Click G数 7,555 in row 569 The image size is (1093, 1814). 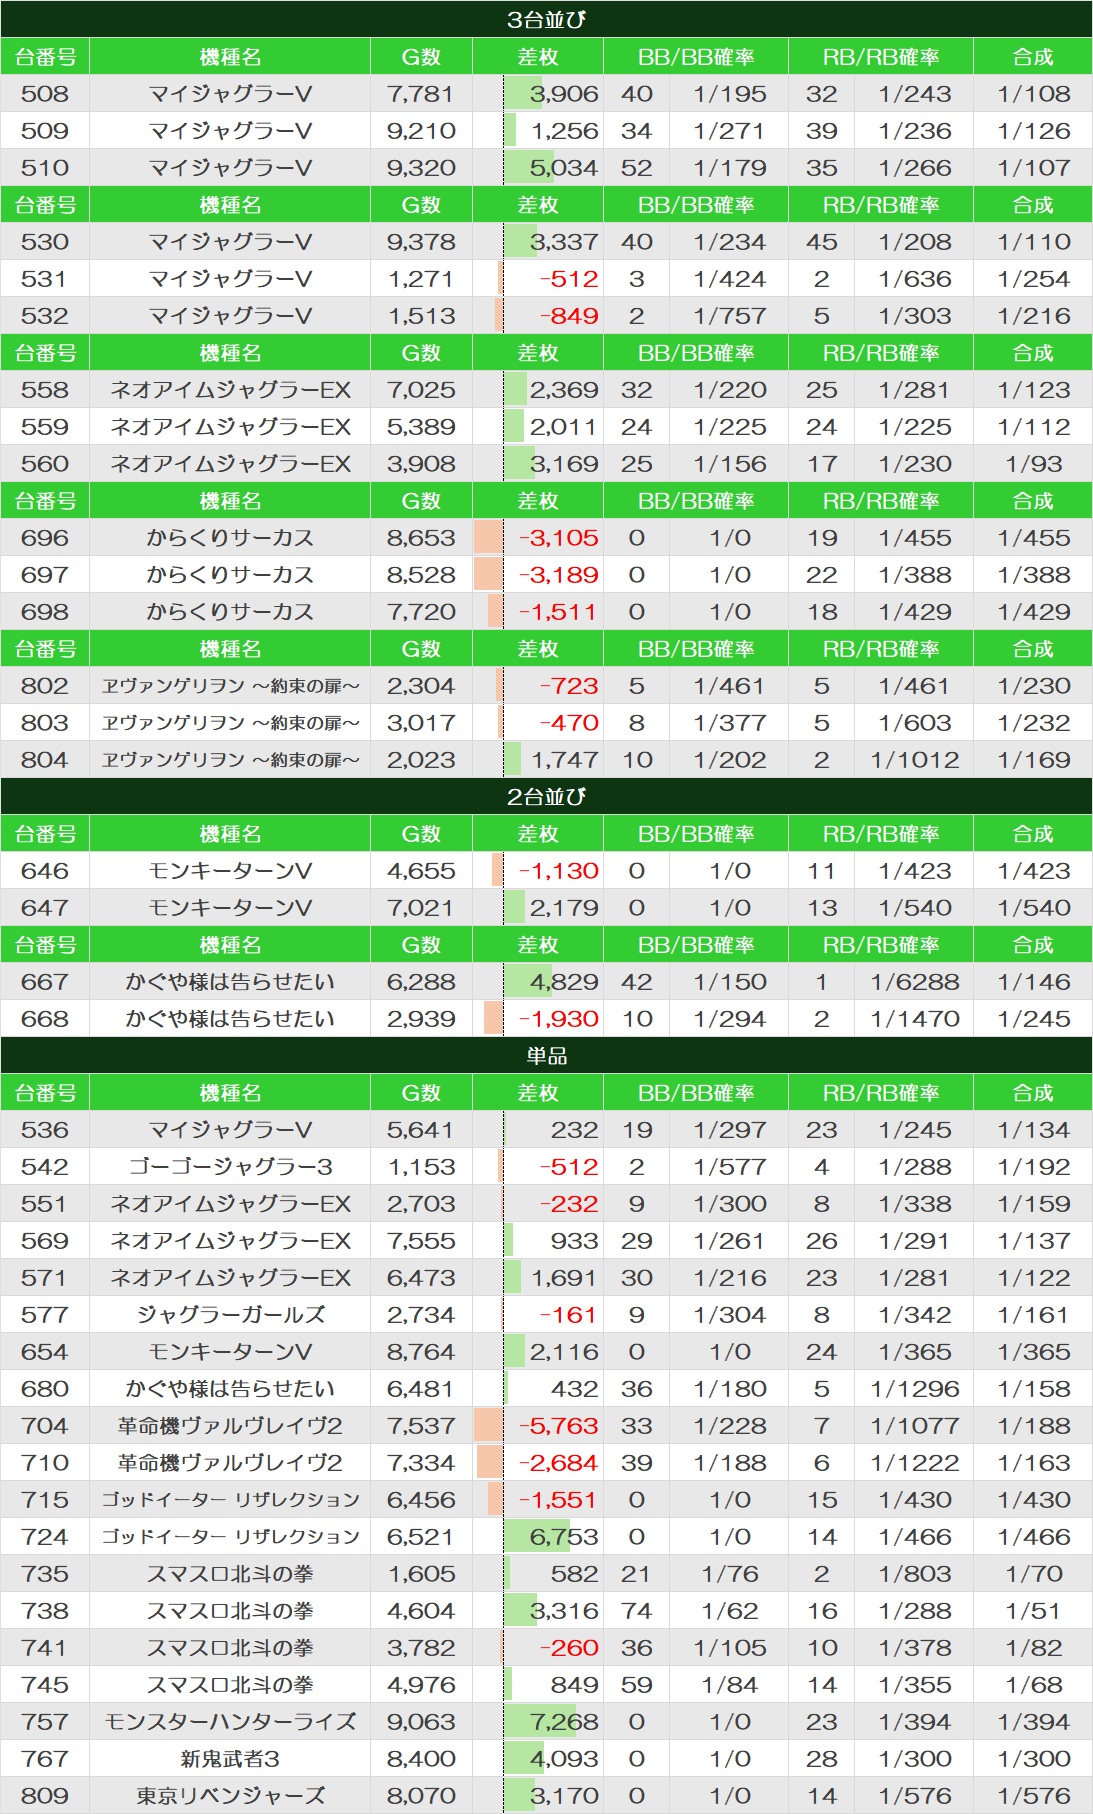pos(421,1241)
